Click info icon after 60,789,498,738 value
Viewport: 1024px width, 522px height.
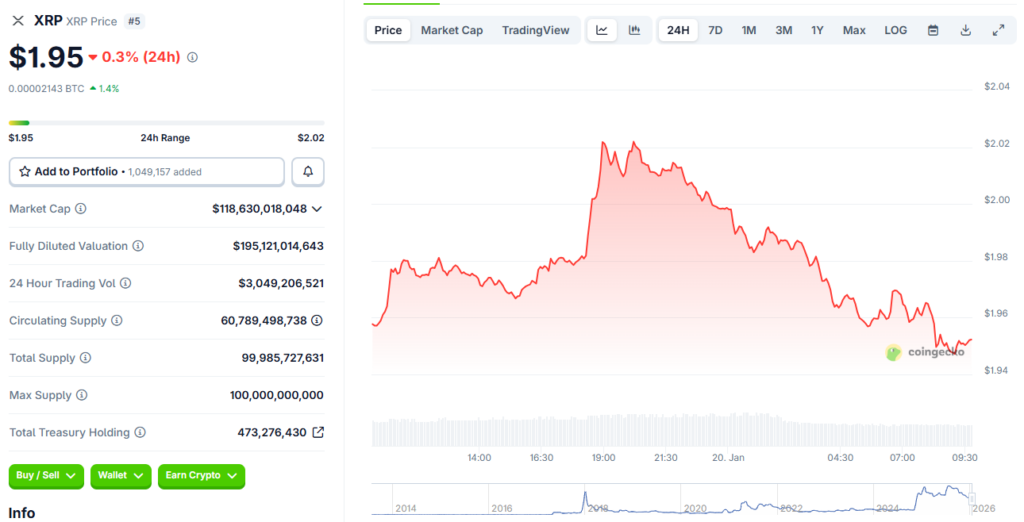[x=317, y=321]
